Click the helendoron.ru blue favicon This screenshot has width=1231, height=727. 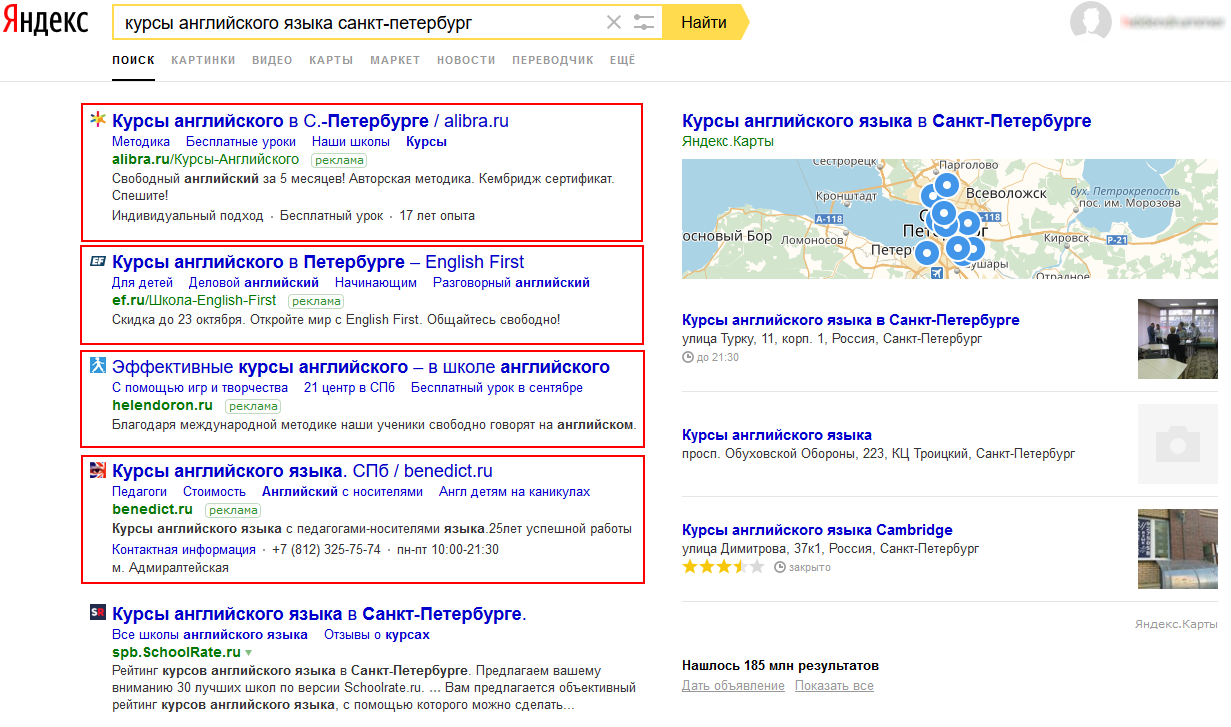point(97,366)
